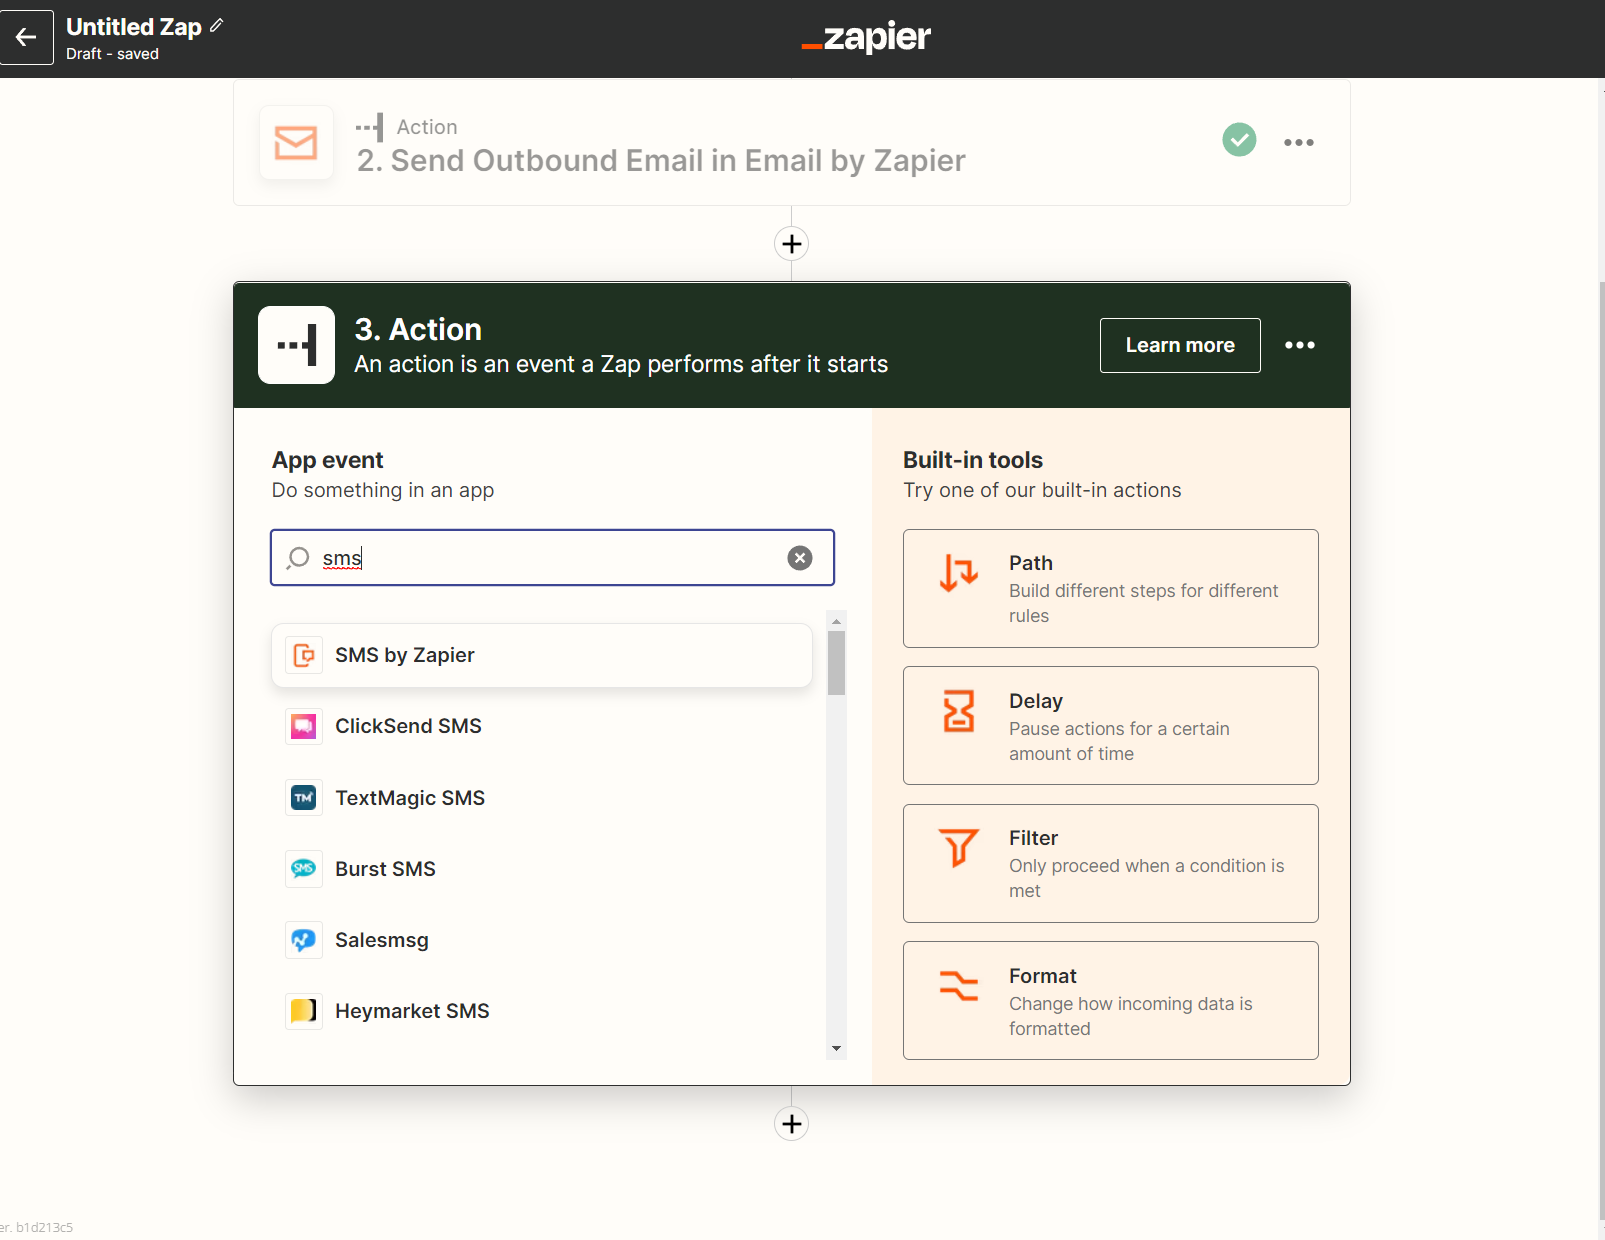Select the TextMagic SMS app icon
Image resolution: width=1605 pixels, height=1240 pixels.
point(304,798)
